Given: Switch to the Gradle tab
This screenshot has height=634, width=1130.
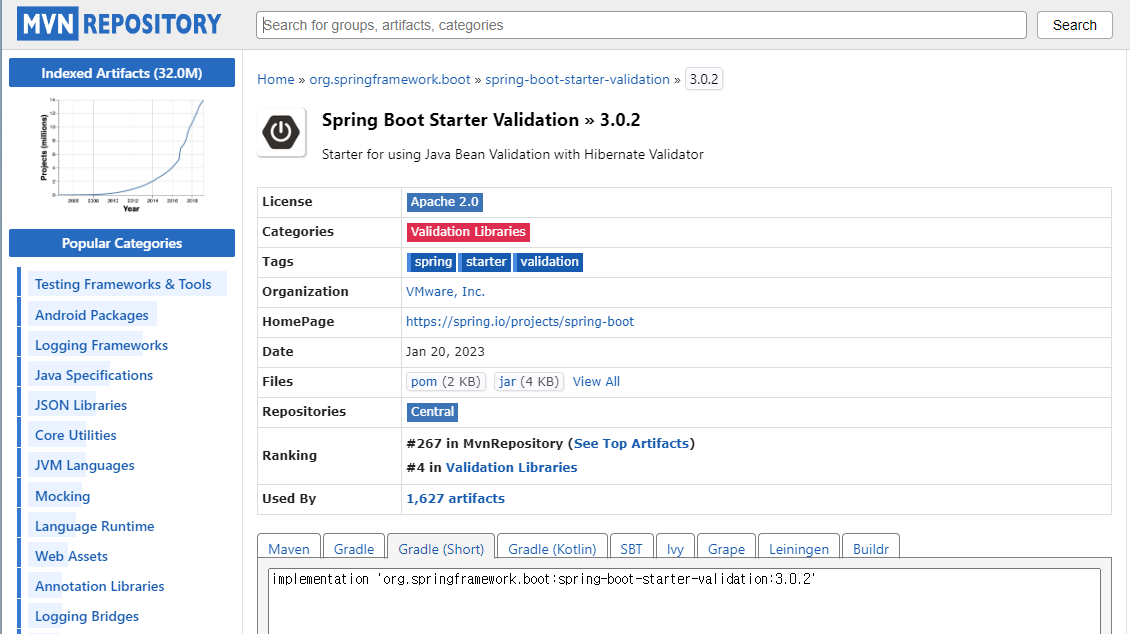Looking at the screenshot, I should (354, 548).
